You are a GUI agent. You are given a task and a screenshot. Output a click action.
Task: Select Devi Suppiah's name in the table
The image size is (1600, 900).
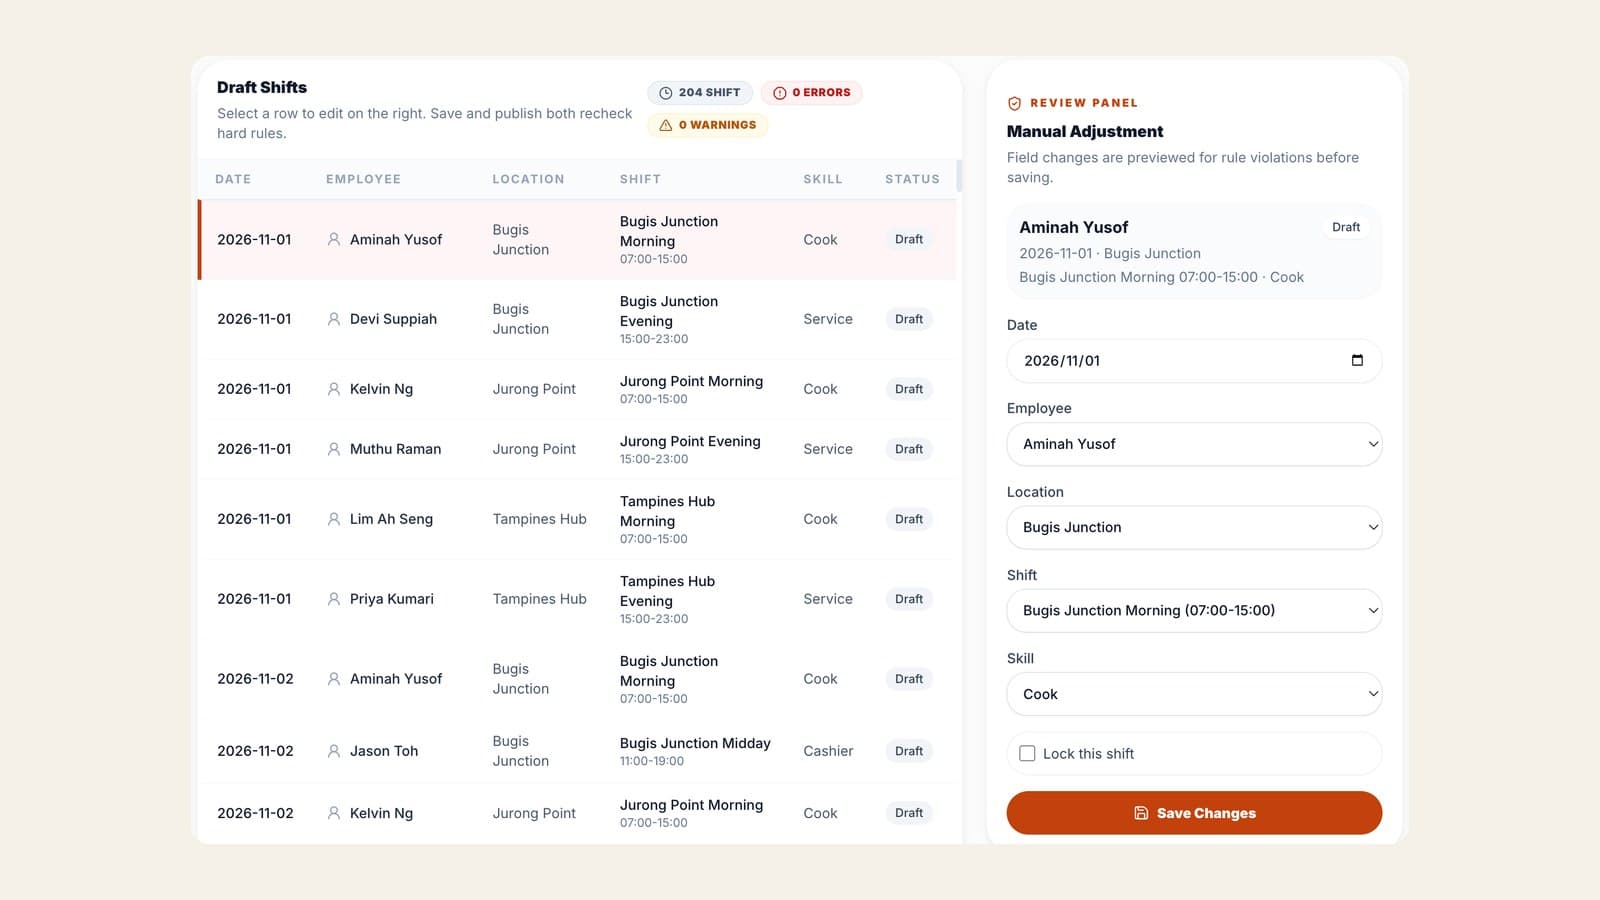click(393, 319)
